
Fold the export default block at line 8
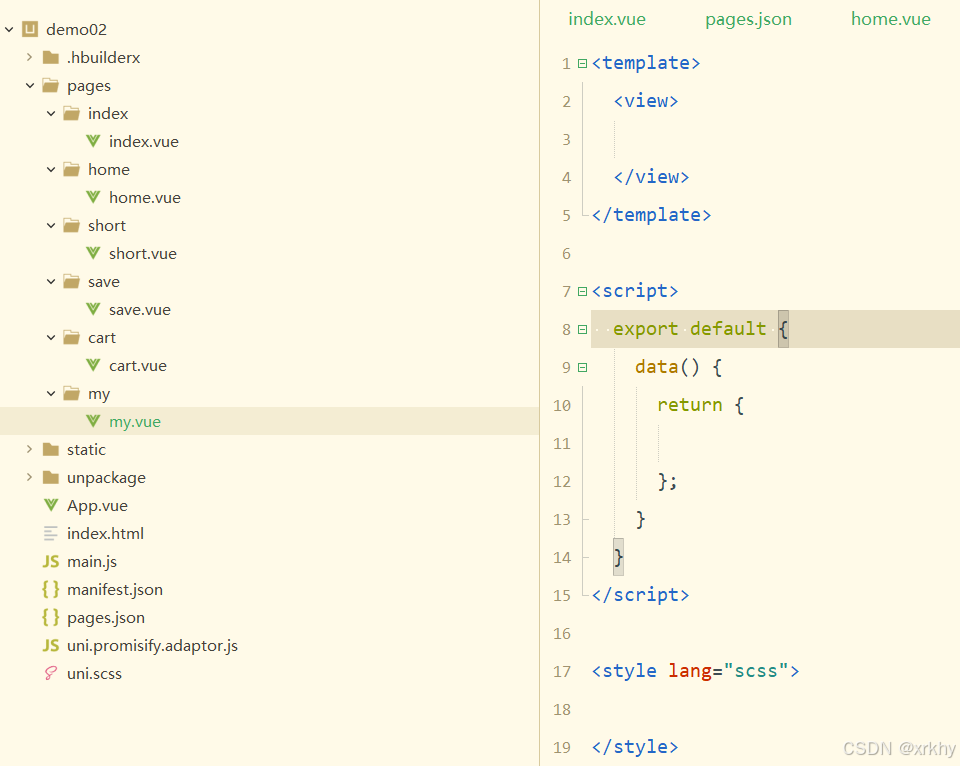582,329
